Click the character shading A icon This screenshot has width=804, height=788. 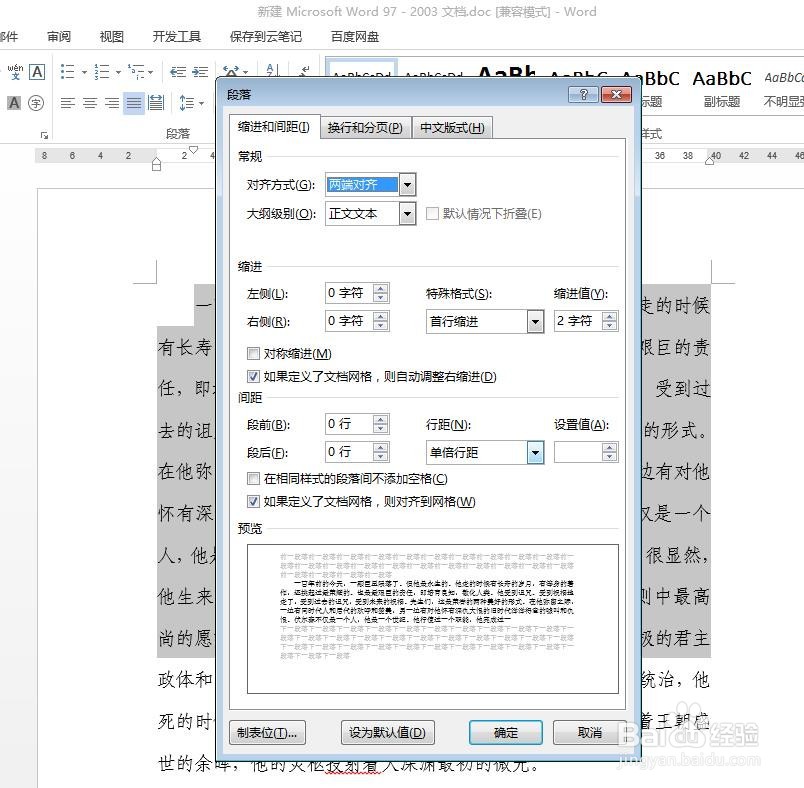point(14,103)
